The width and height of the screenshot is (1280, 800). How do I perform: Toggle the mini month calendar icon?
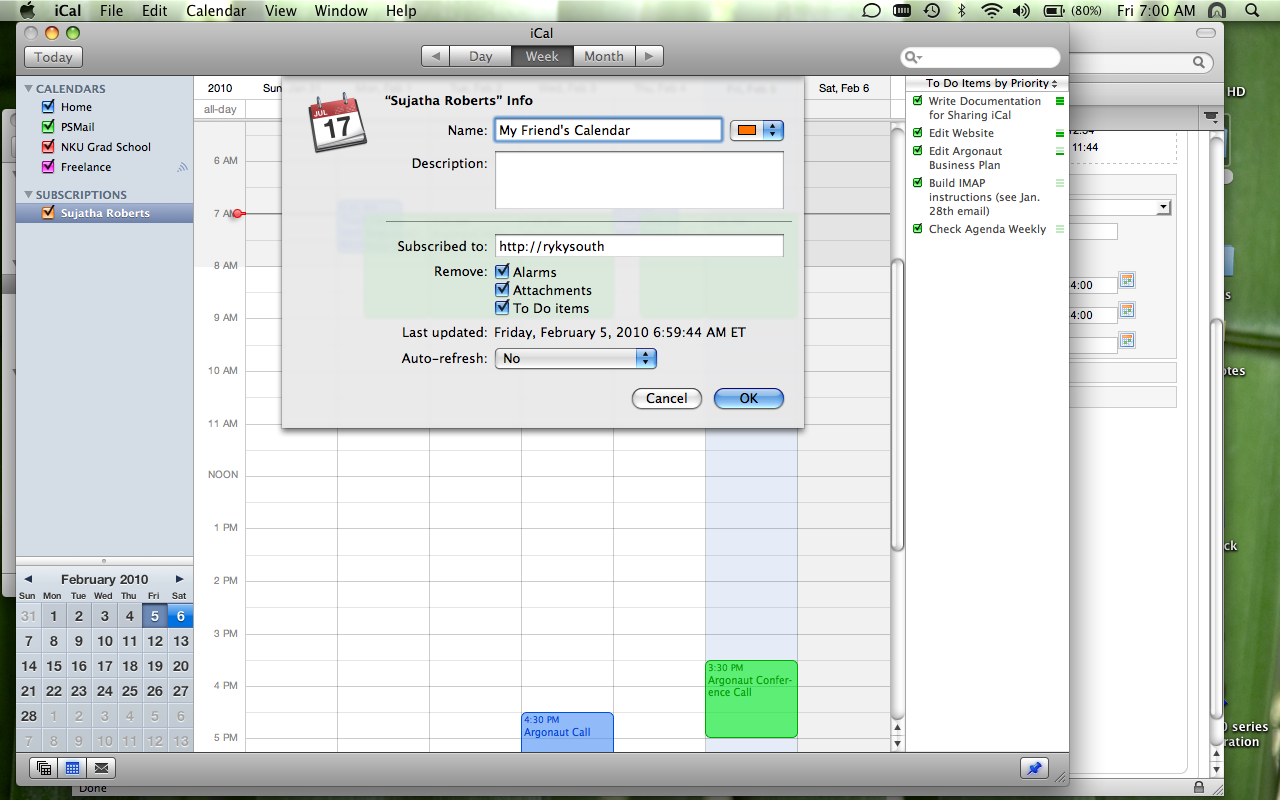pos(72,768)
